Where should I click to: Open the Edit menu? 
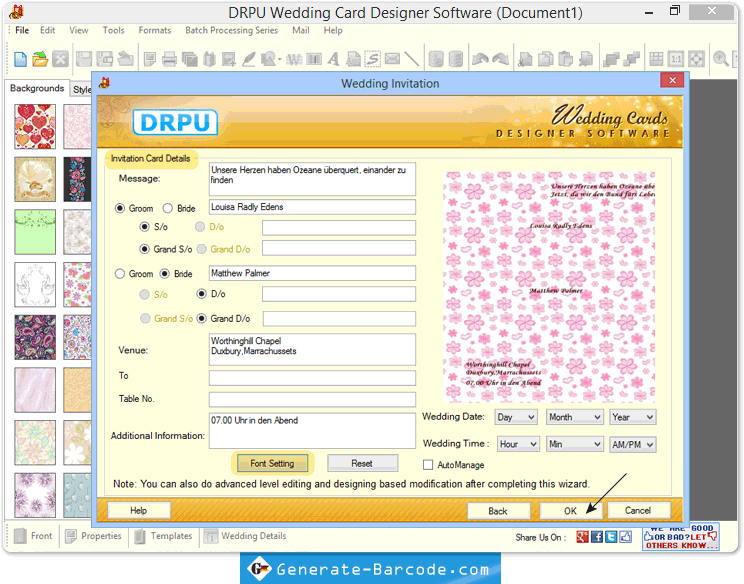pos(47,30)
